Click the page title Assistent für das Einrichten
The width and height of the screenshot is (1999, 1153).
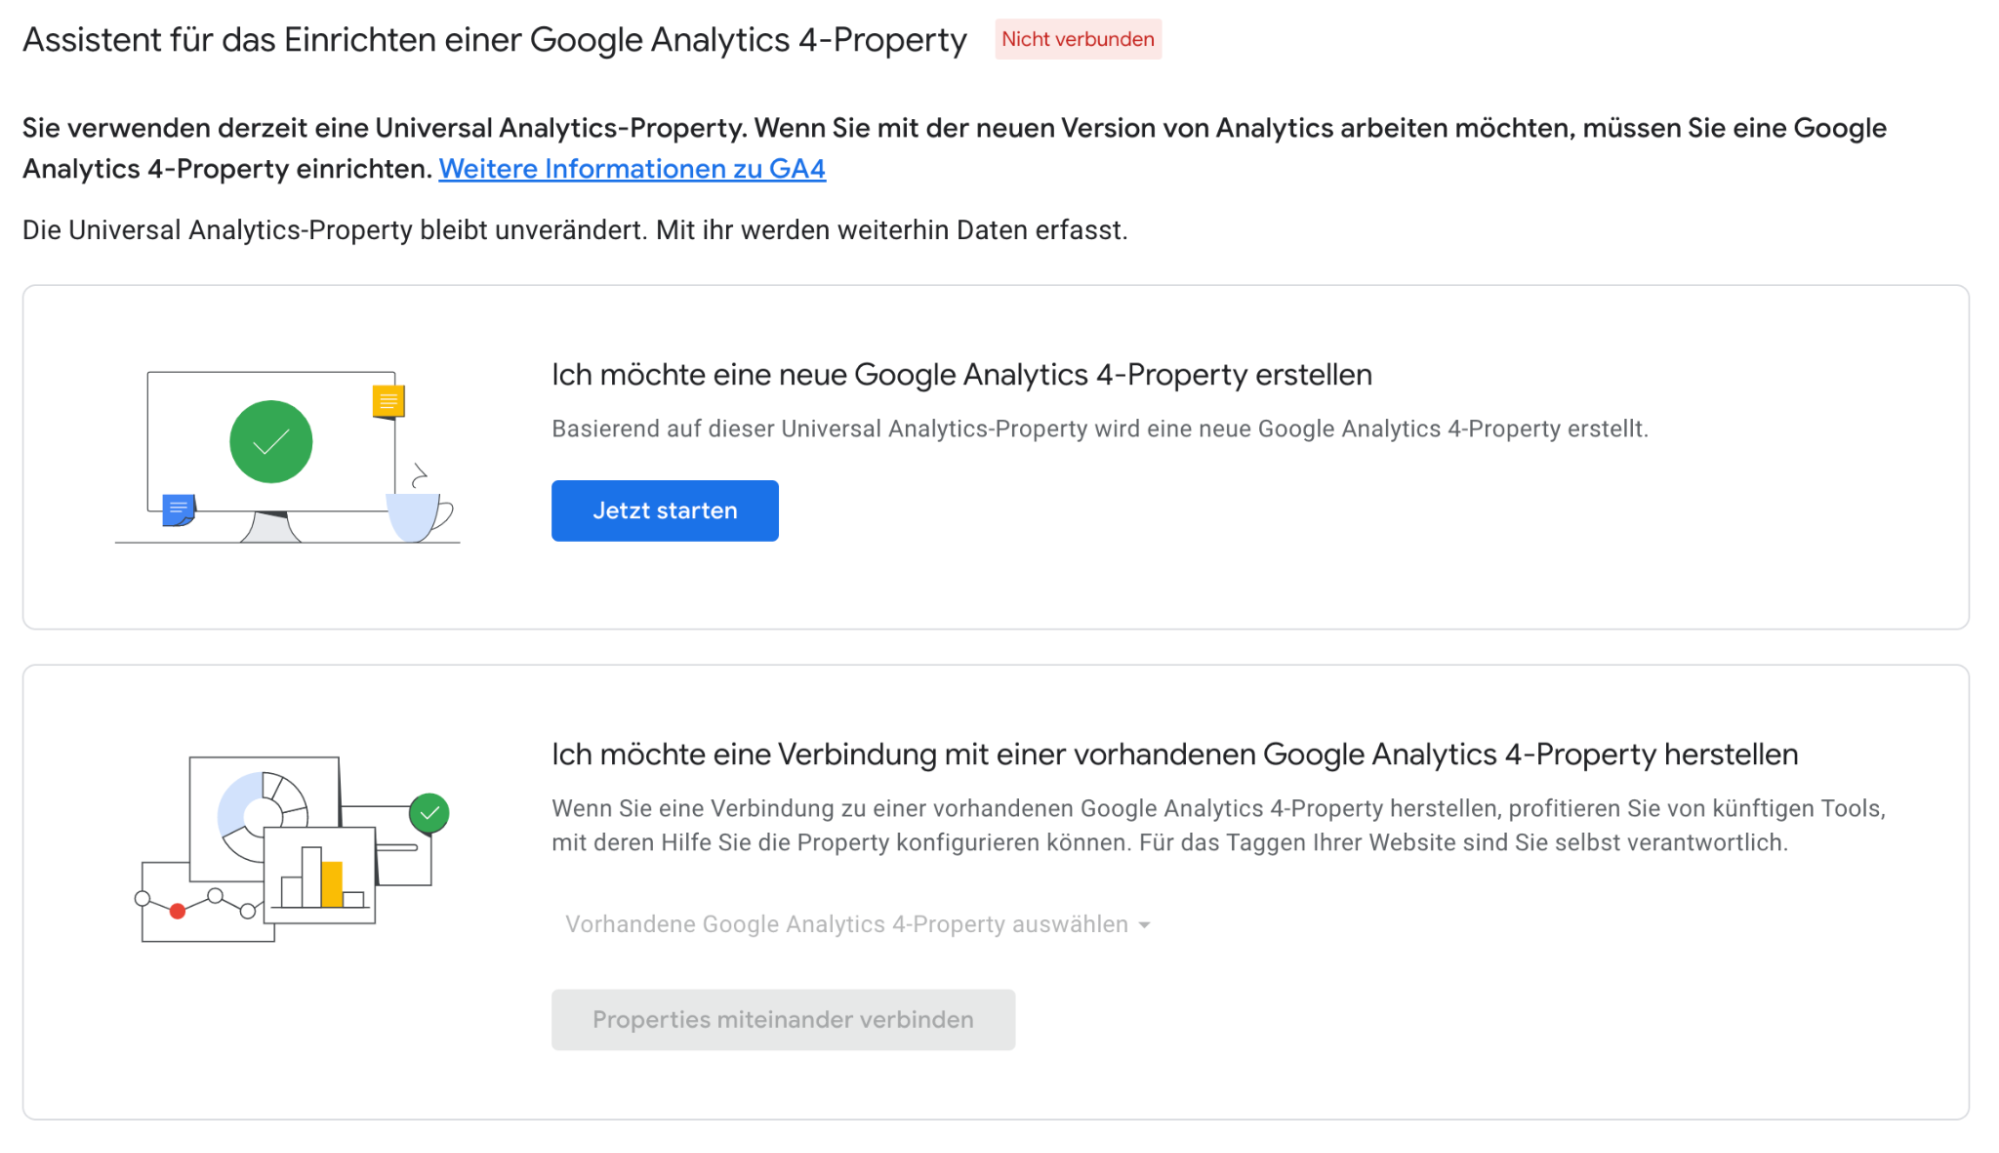[494, 40]
